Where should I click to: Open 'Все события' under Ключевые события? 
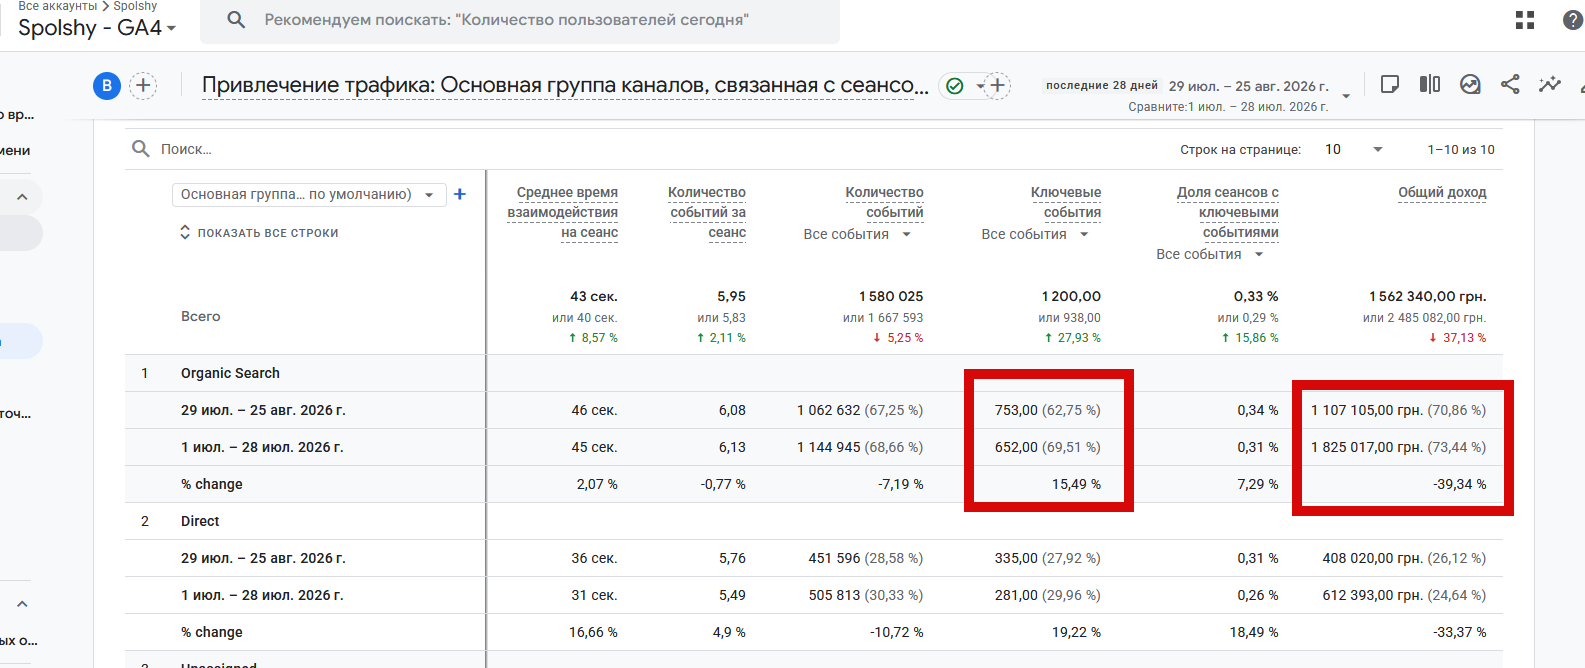pos(1035,234)
